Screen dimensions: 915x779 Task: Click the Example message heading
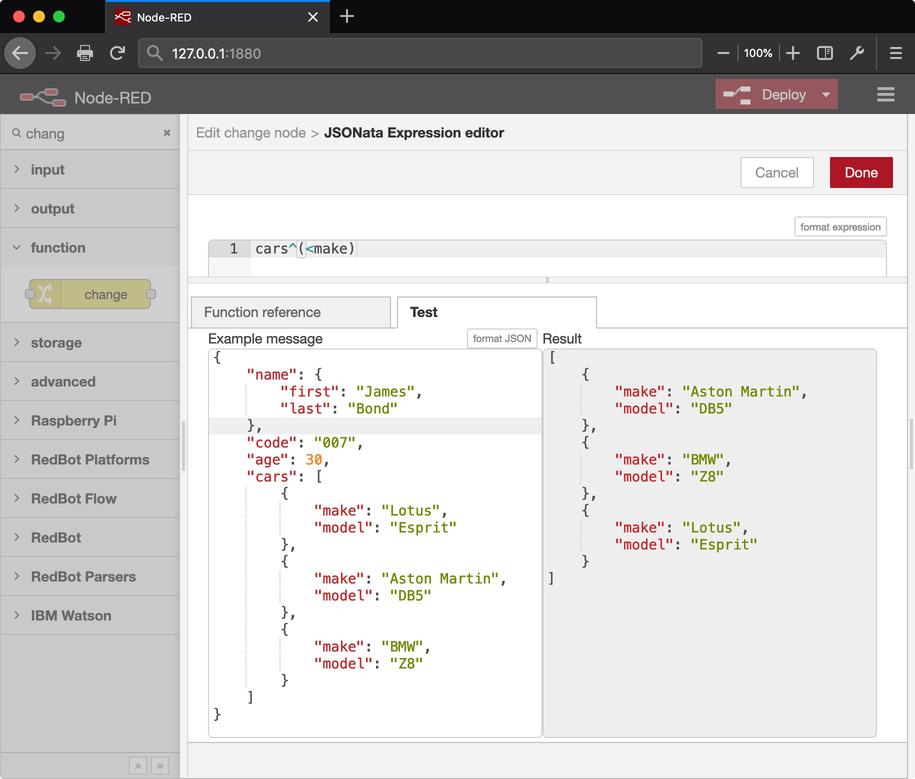coord(265,339)
